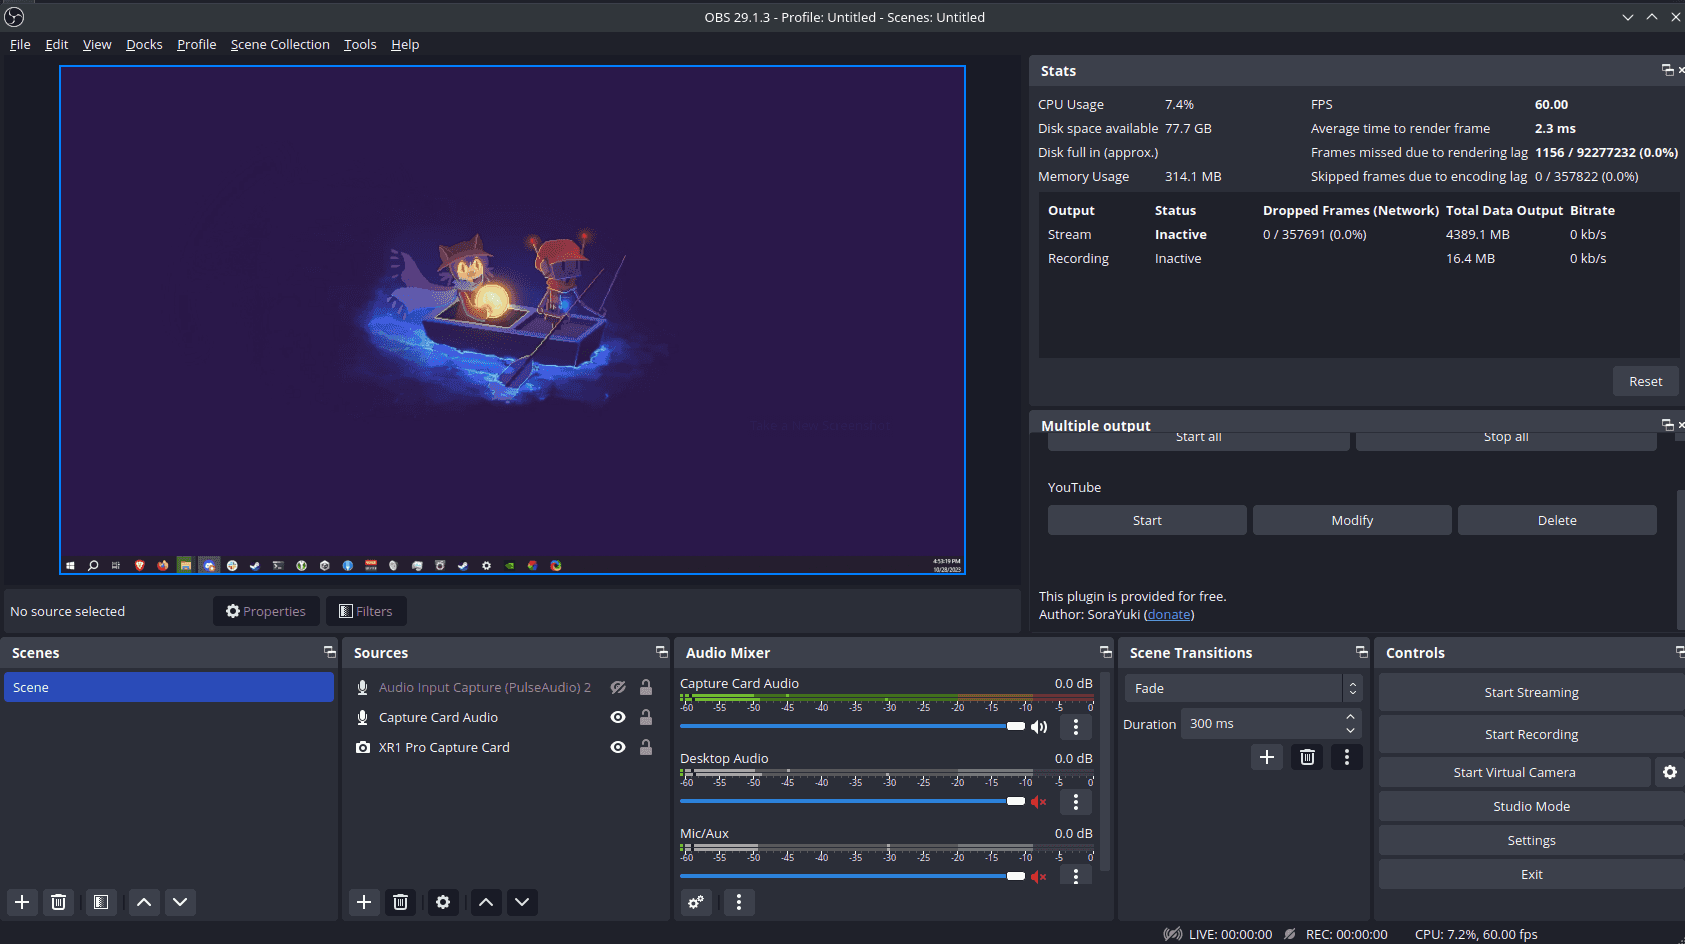Click Start Virtual Camera button
The height and width of the screenshot is (944, 1685).
point(1514,772)
